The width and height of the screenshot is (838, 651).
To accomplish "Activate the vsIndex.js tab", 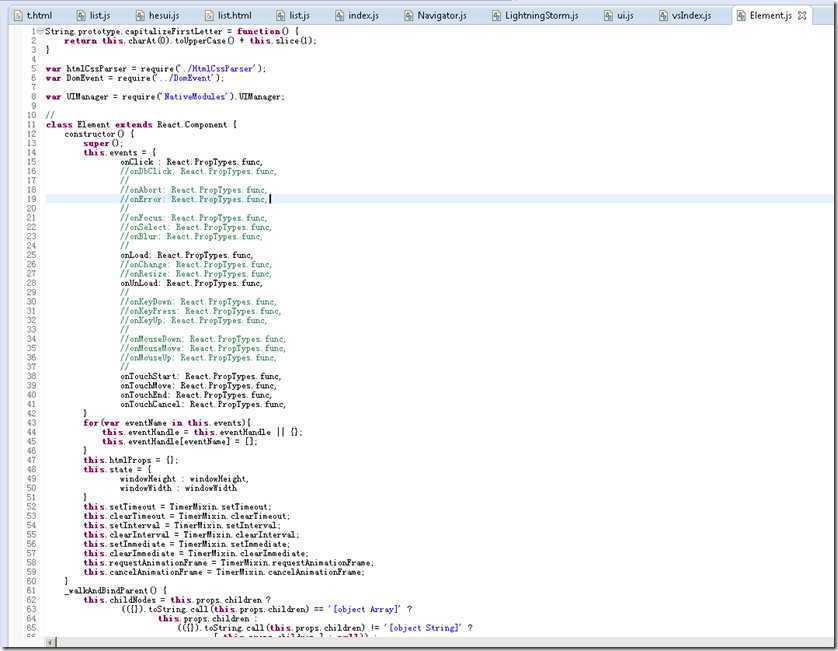I will (x=691, y=16).
